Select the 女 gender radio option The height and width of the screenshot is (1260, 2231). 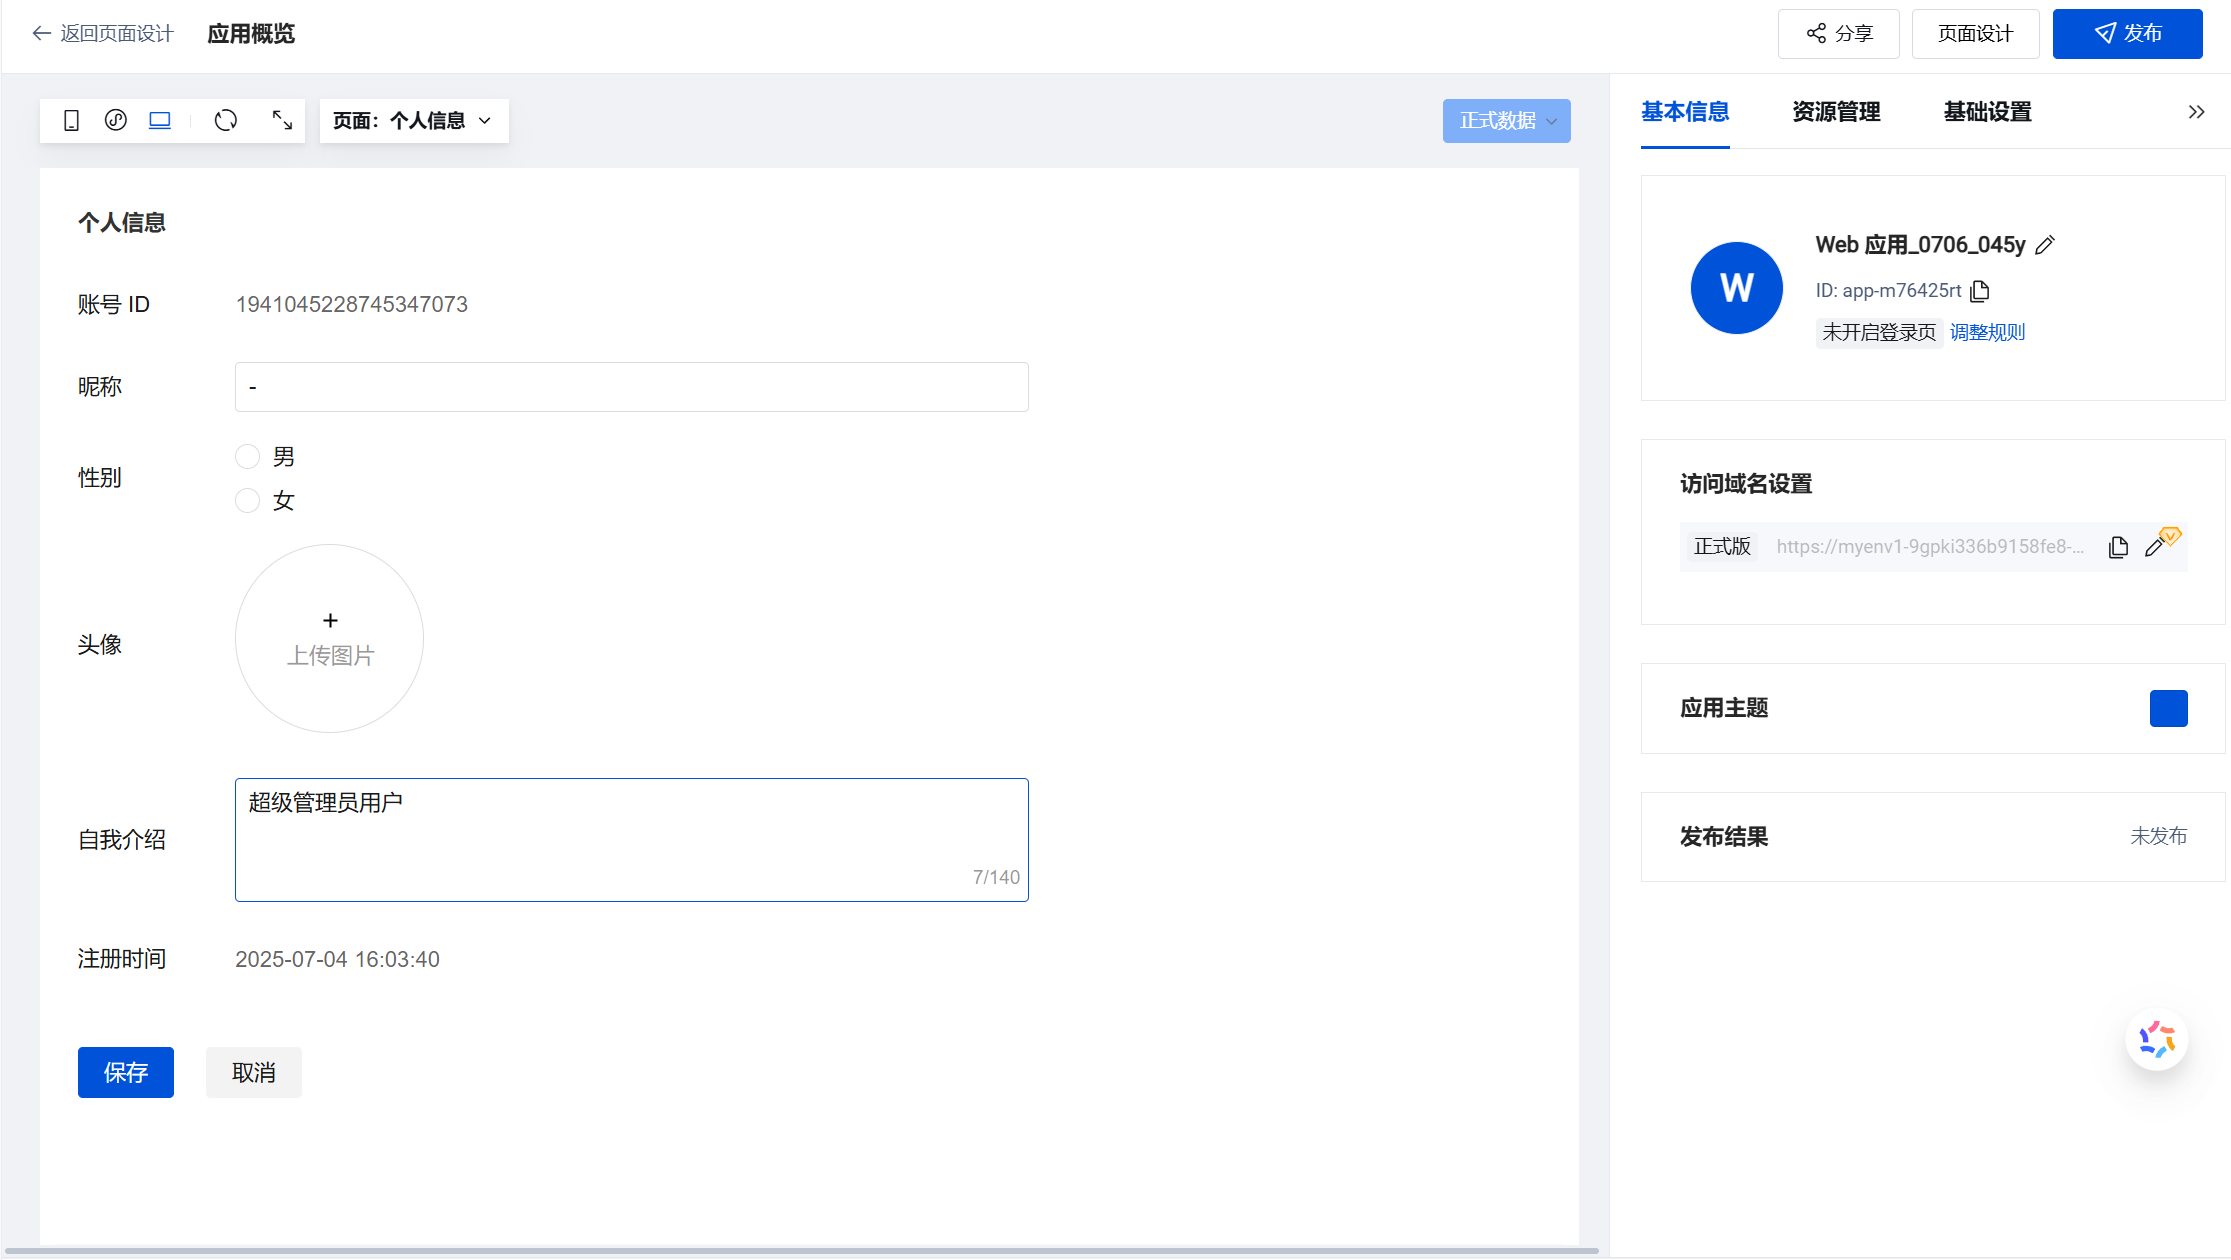(247, 500)
